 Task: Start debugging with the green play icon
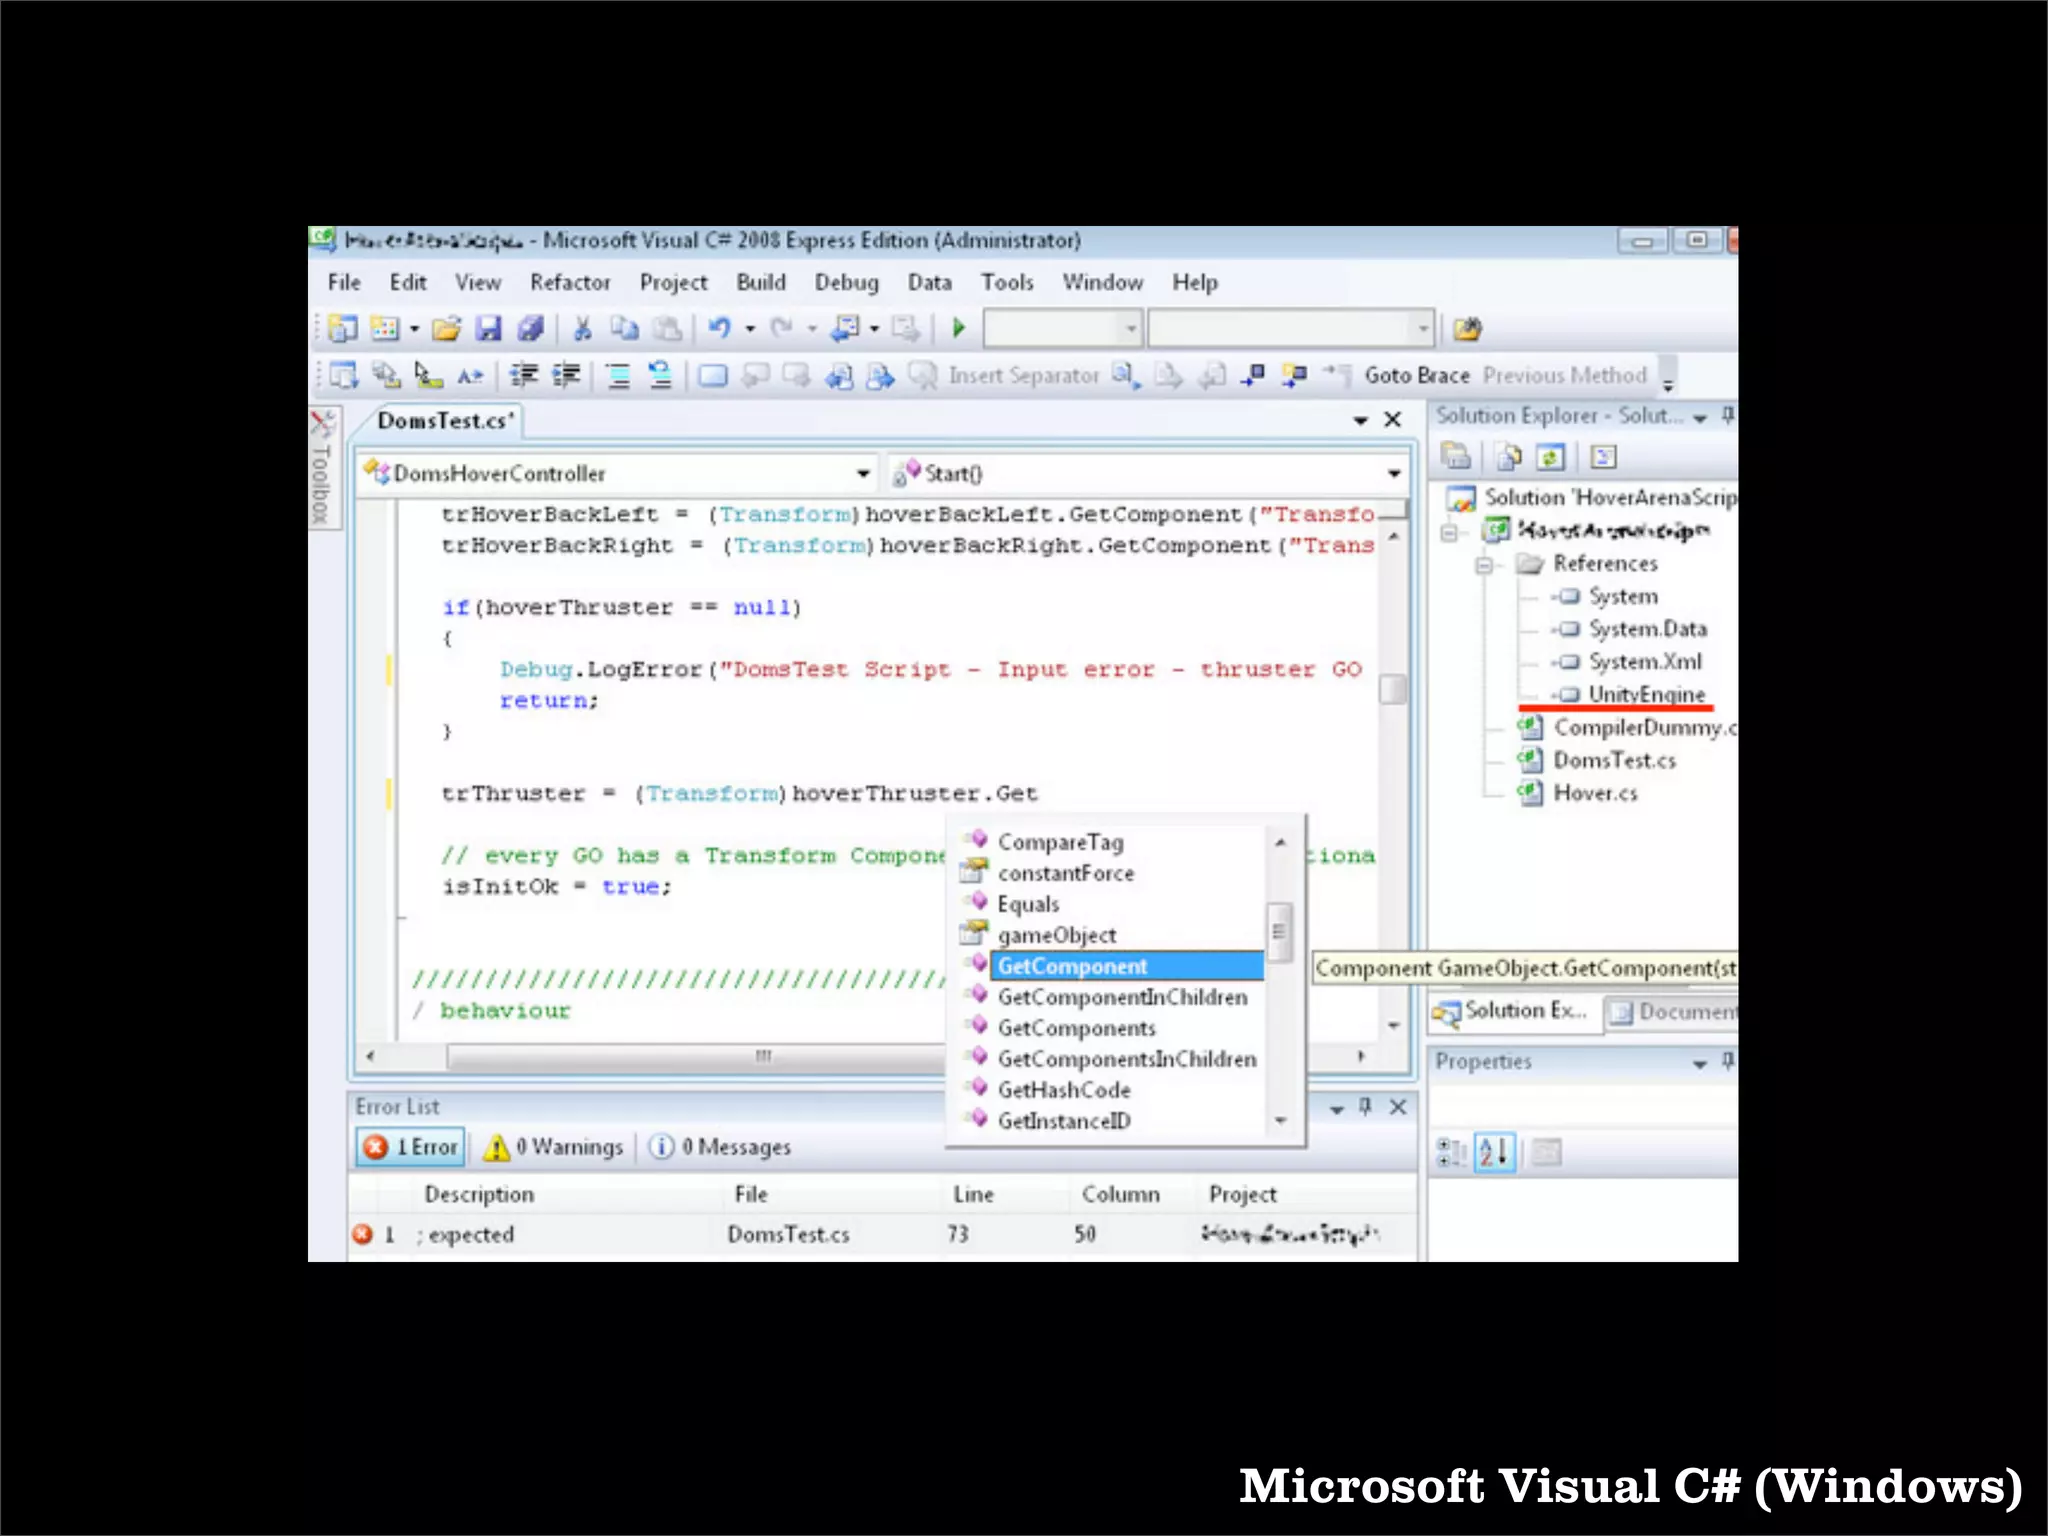click(x=959, y=328)
